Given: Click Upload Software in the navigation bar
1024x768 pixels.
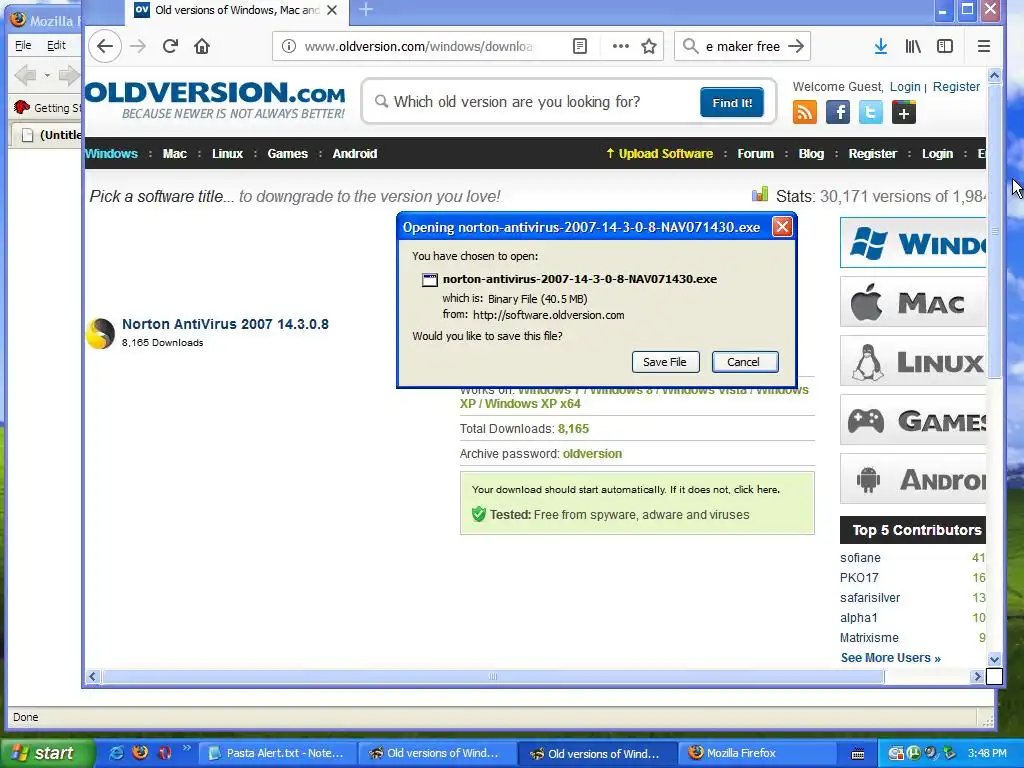Looking at the screenshot, I should coord(660,153).
